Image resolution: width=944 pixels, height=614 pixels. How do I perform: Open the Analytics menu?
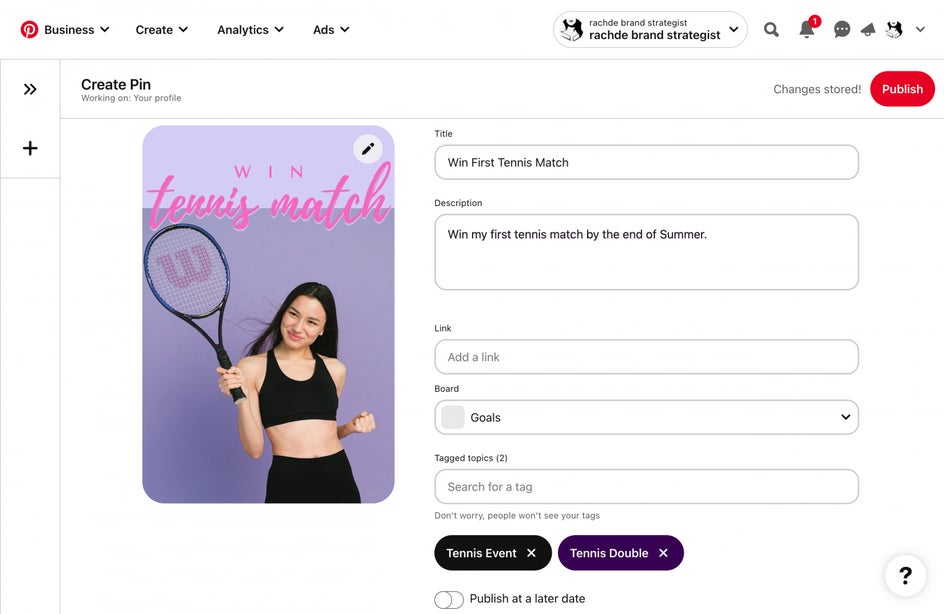coord(250,30)
